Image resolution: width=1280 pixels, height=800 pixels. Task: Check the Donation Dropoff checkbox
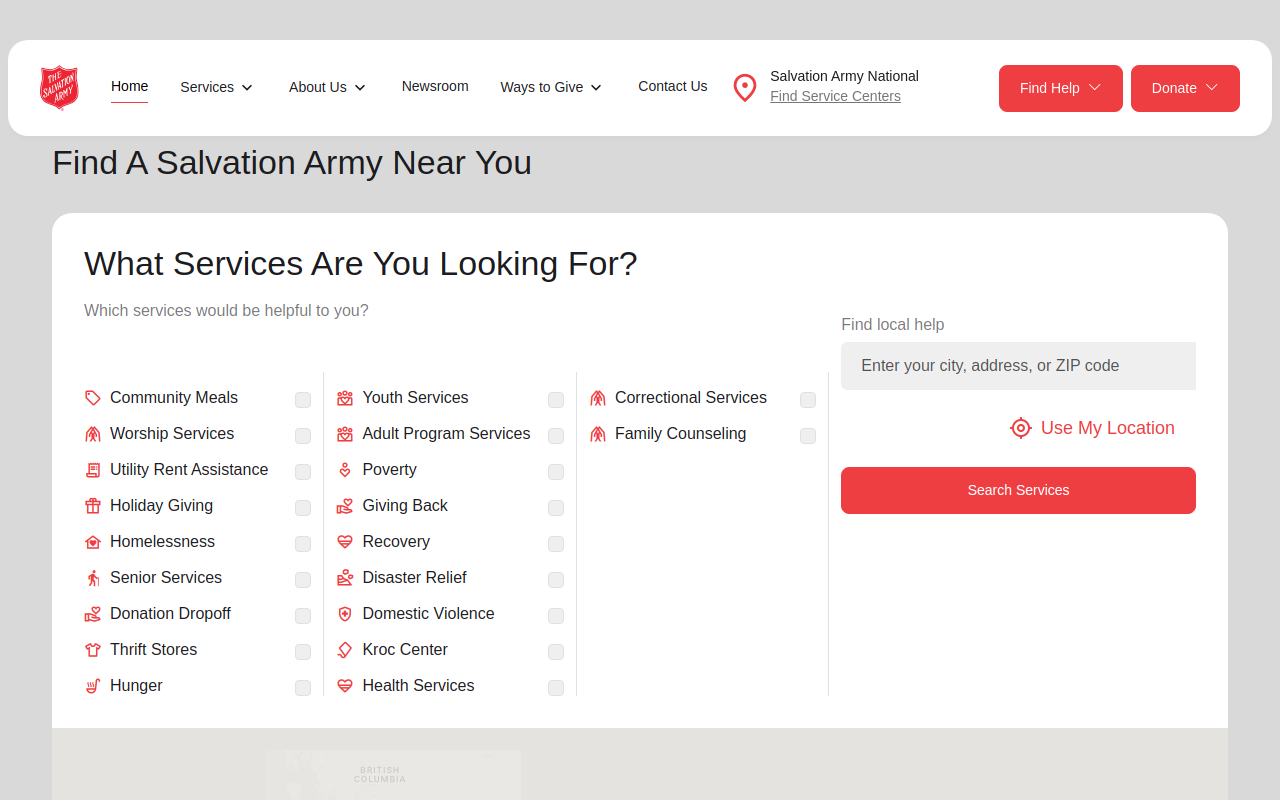pyautogui.click(x=303, y=616)
